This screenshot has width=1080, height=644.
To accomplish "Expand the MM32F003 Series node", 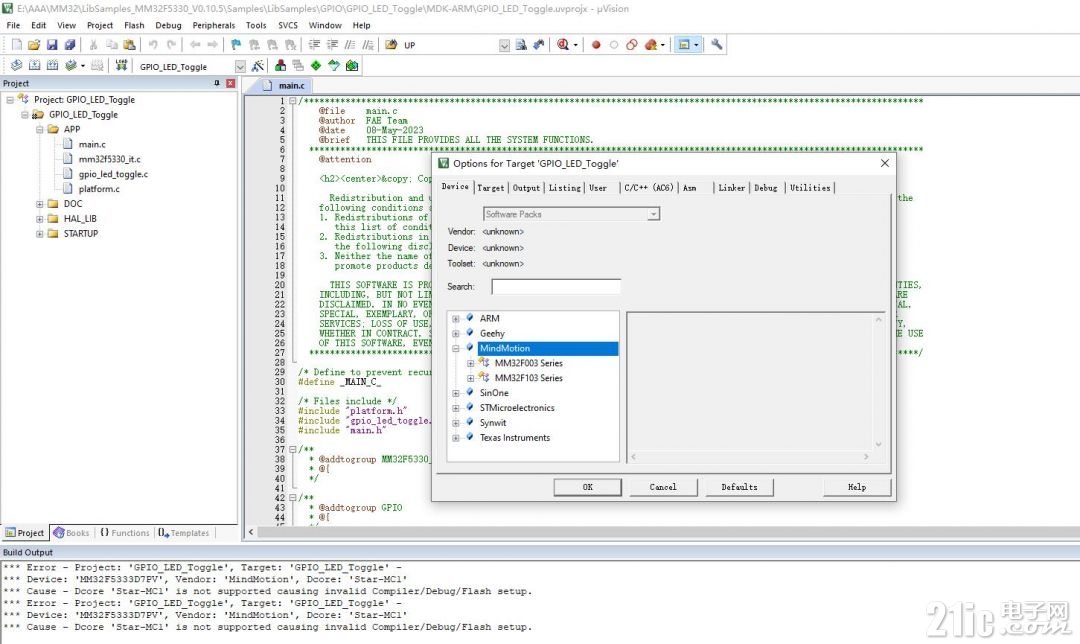I will (470, 364).
